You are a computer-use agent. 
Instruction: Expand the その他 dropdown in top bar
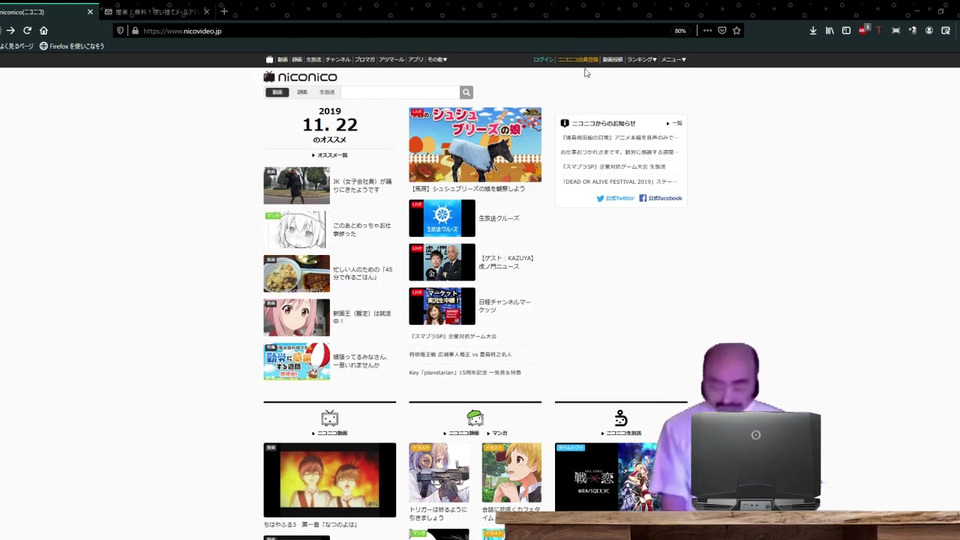coord(437,59)
